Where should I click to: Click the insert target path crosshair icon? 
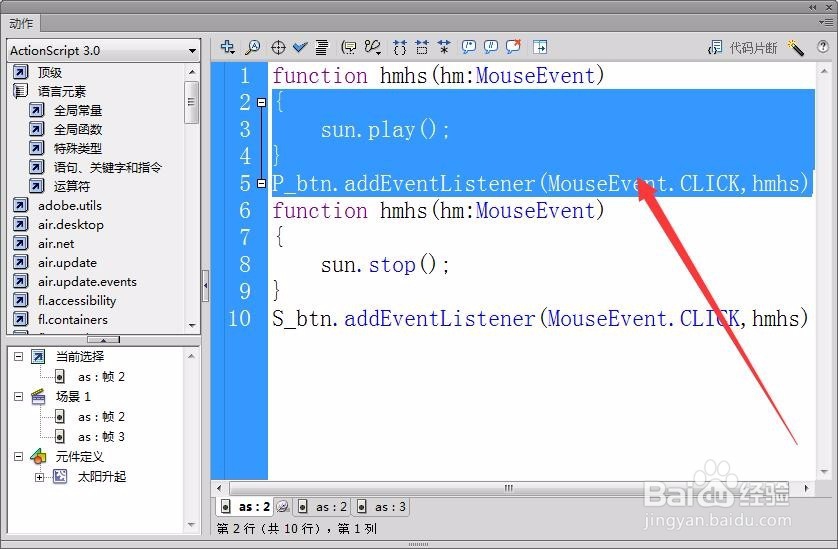pos(278,48)
